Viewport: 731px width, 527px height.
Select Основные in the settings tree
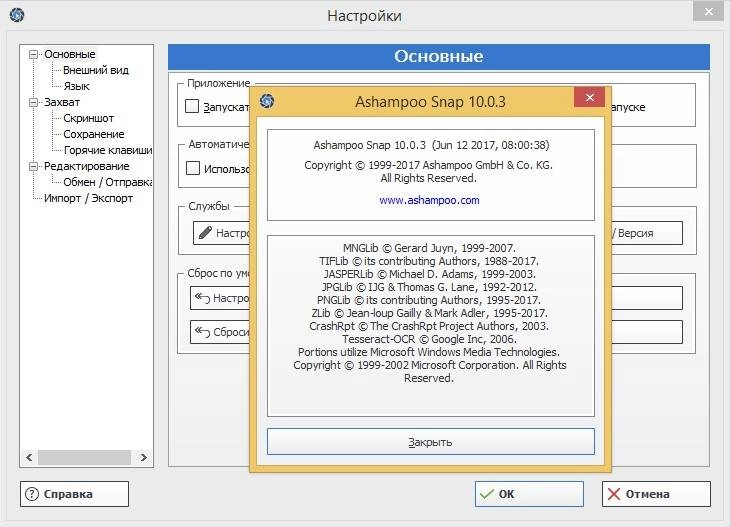click(69, 54)
